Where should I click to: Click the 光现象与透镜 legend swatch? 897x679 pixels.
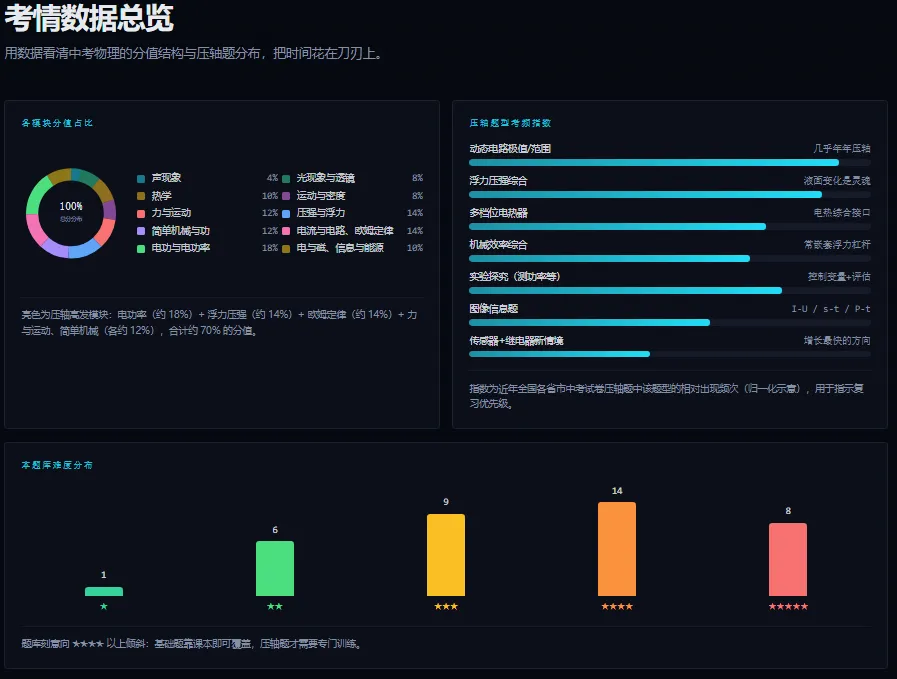click(x=286, y=178)
